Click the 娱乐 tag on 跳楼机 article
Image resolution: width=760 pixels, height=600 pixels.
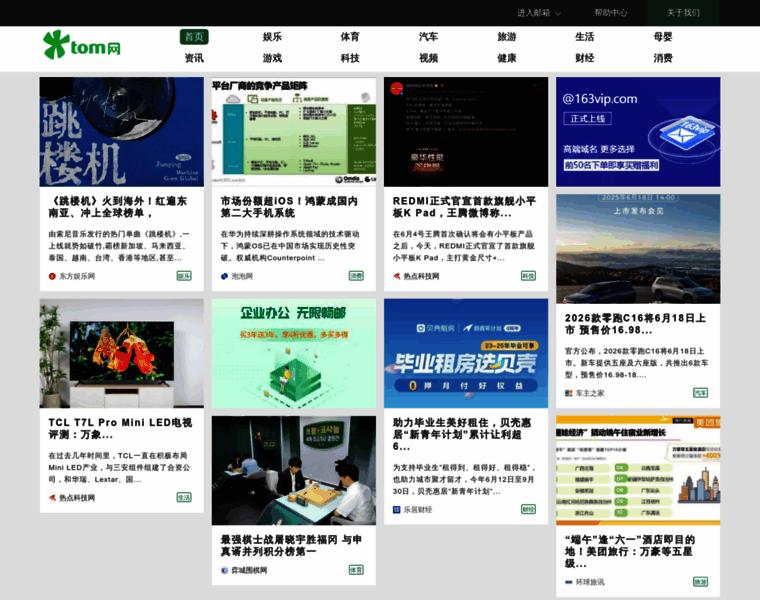184,276
